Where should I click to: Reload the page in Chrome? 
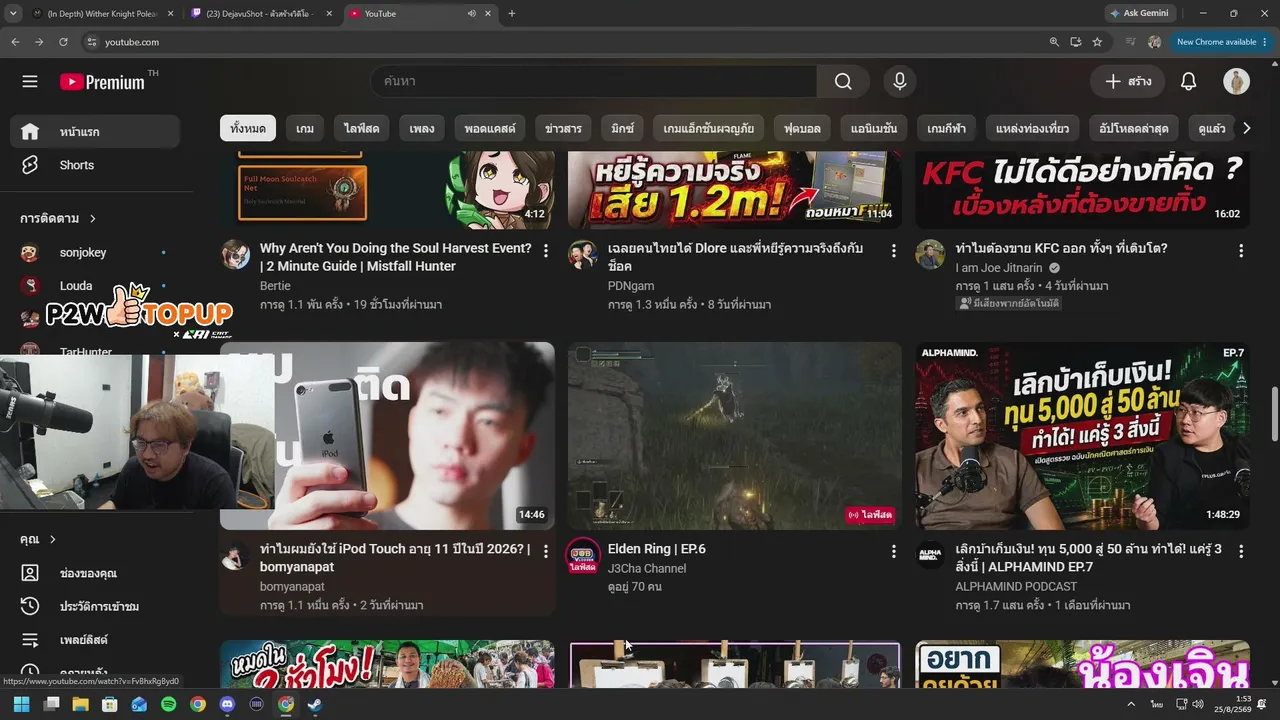(x=63, y=42)
